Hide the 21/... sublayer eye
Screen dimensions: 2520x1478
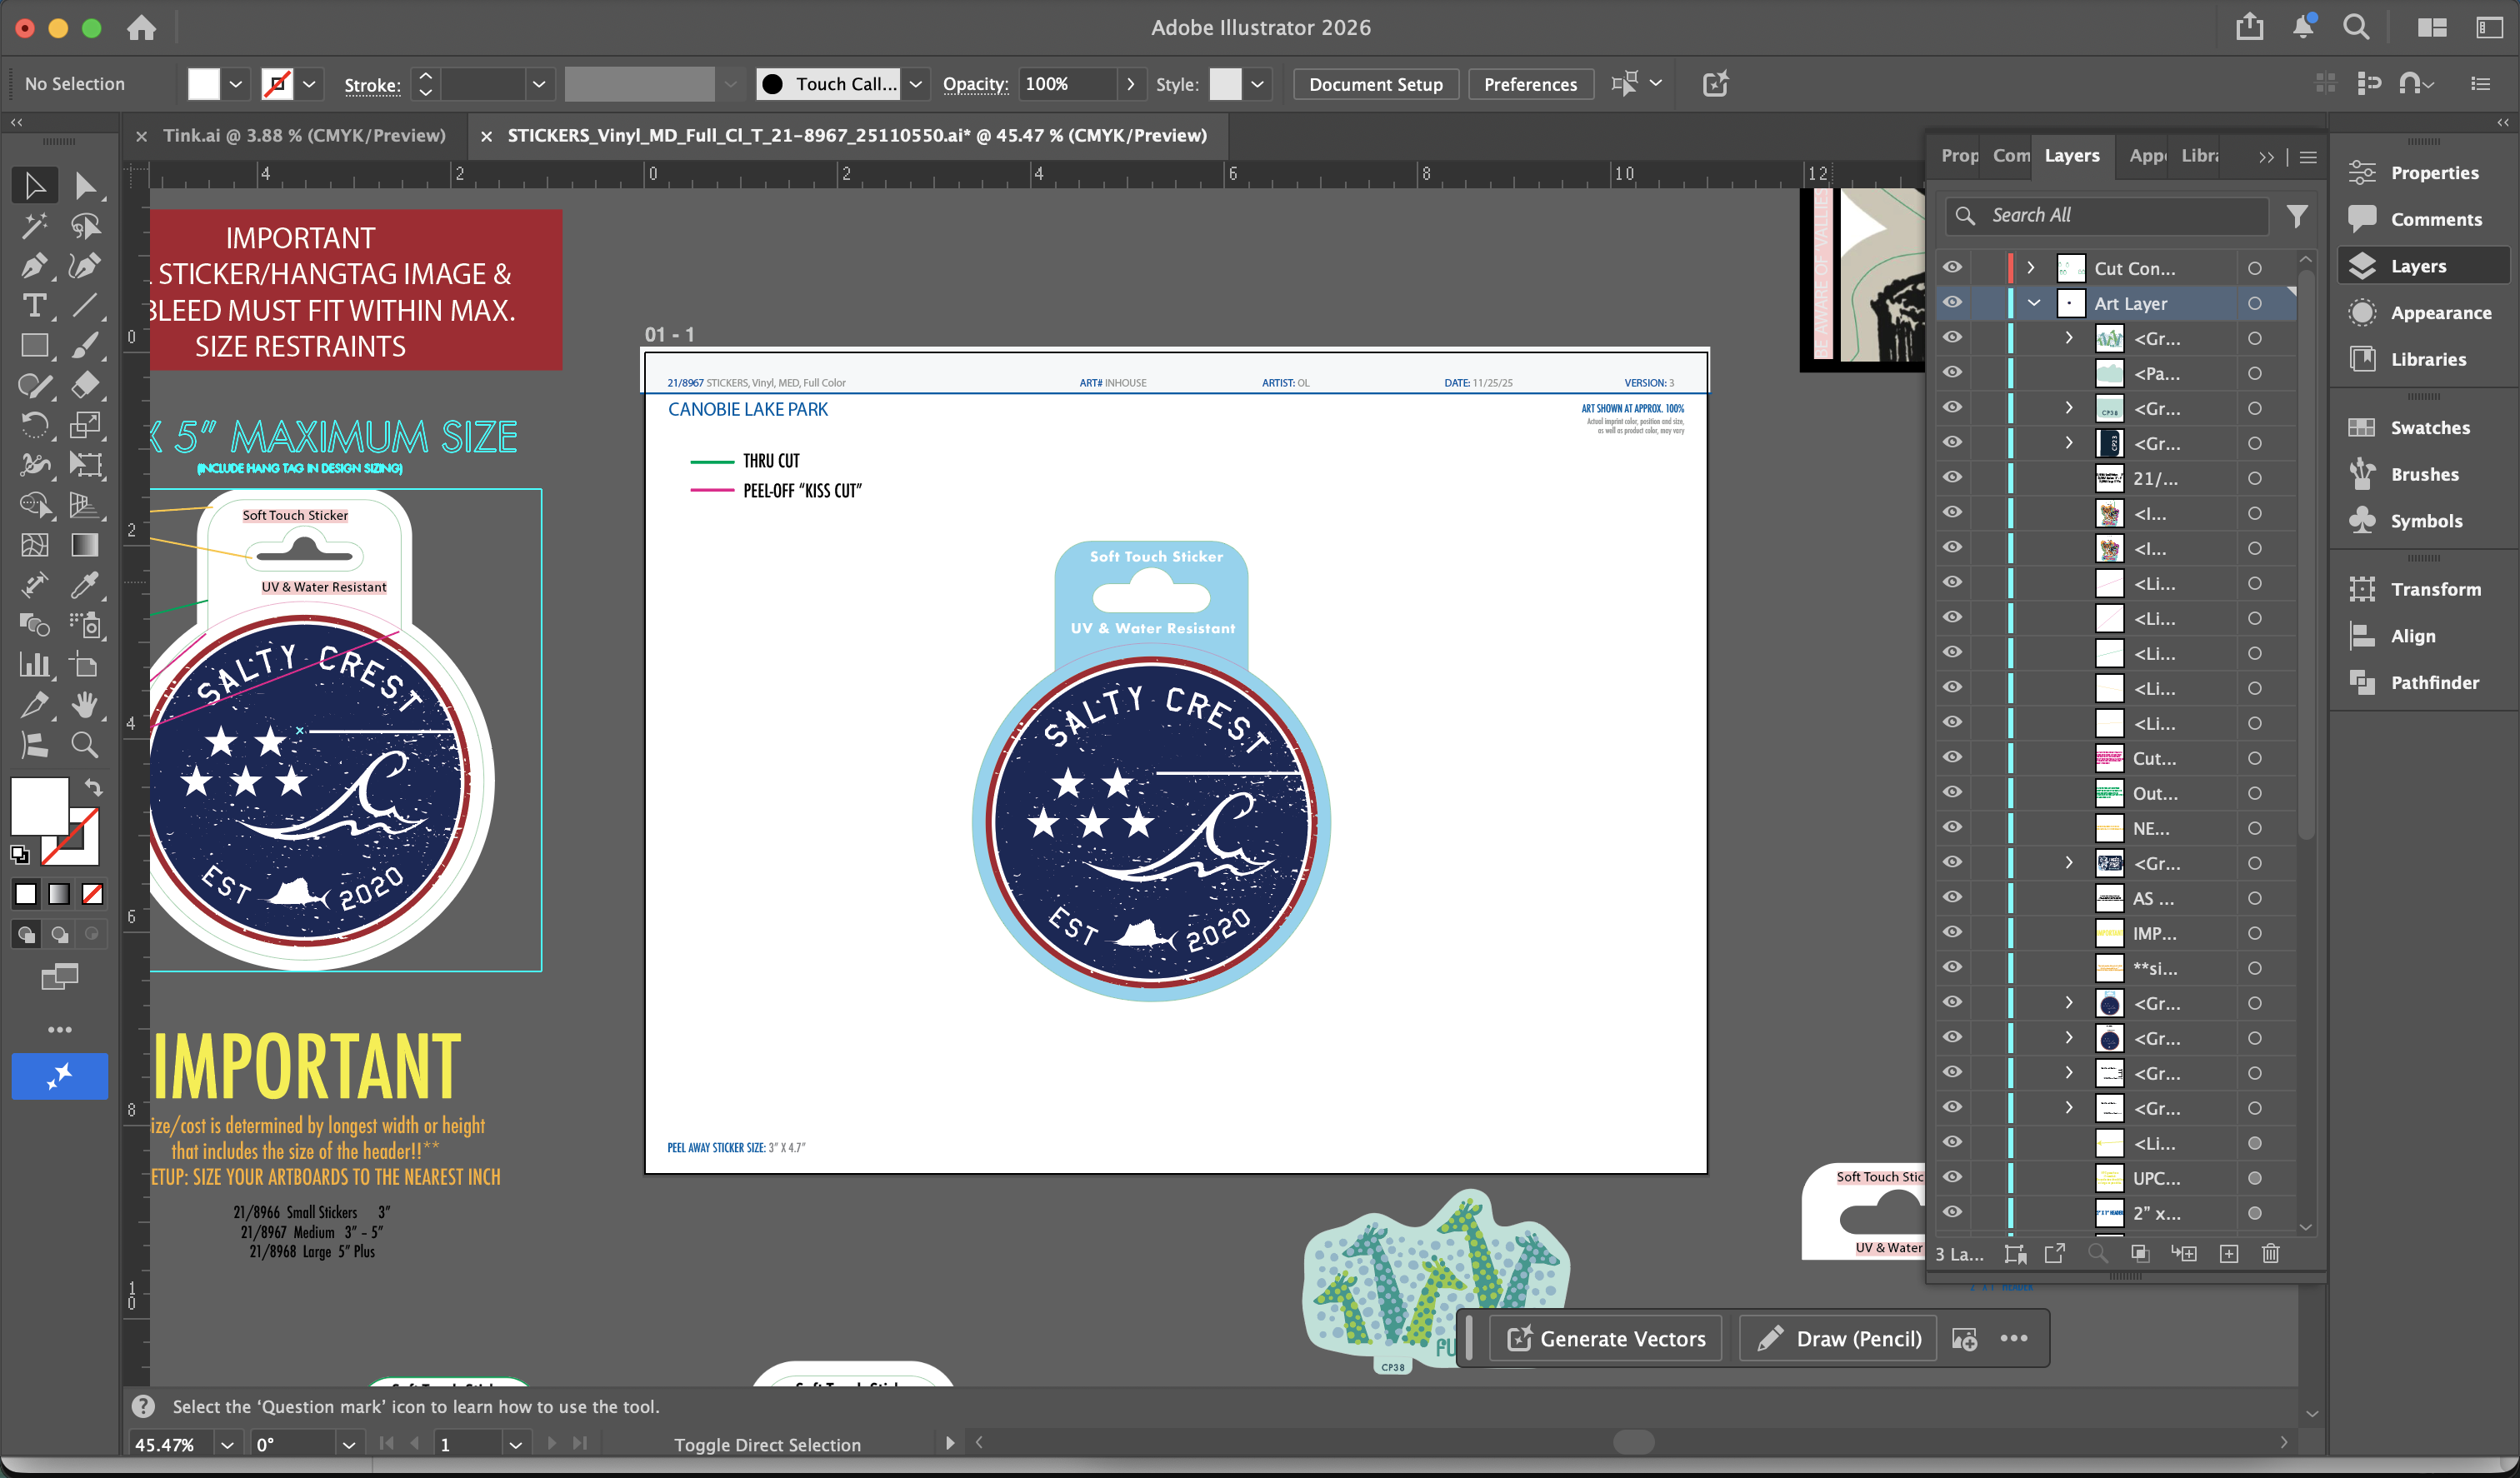tap(1952, 478)
